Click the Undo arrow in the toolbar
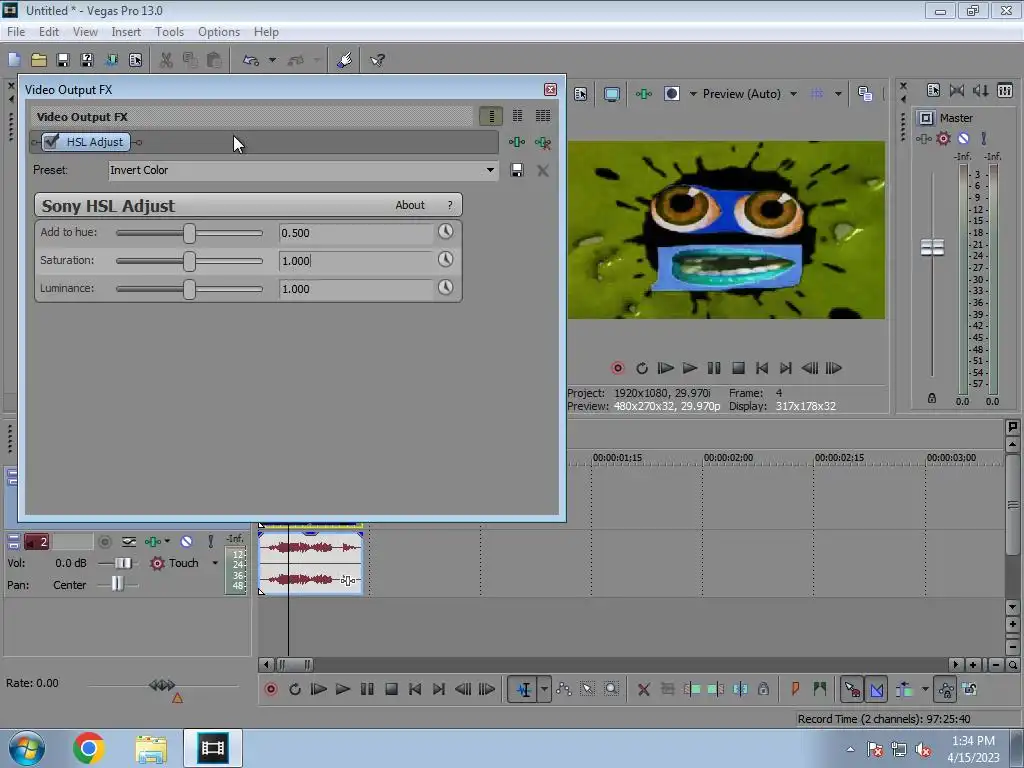The image size is (1024, 768). [x=251, y=60]
